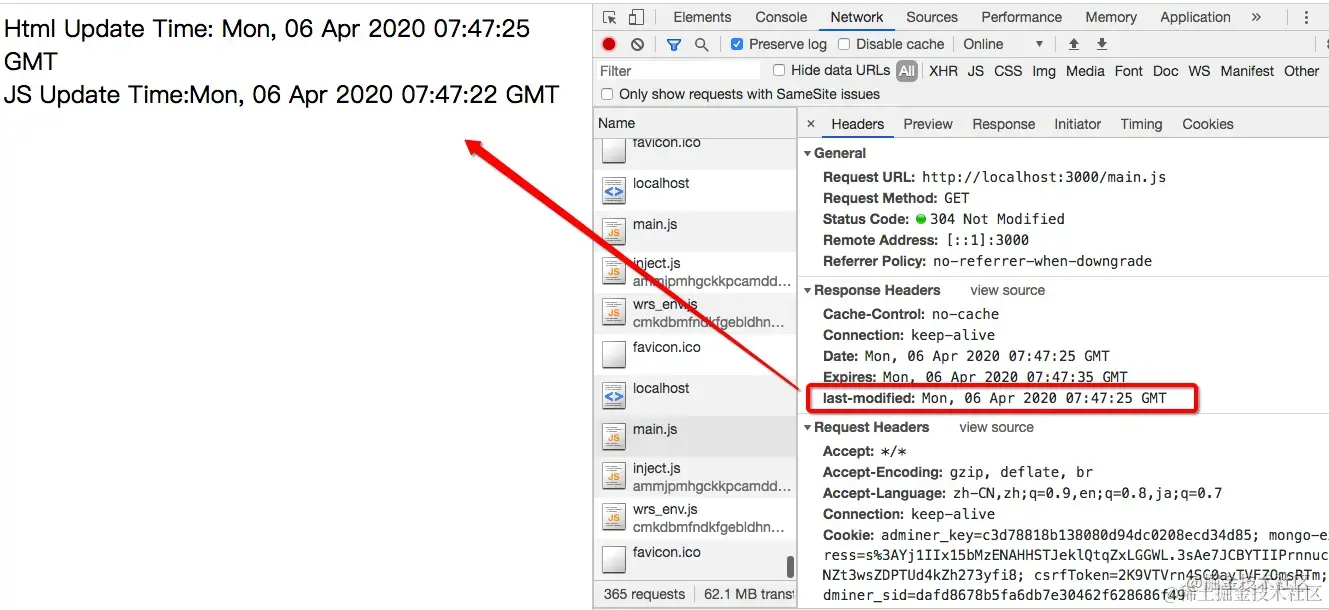
Task: Enable the Preserve log checkbox
Action: pos(737,44)
